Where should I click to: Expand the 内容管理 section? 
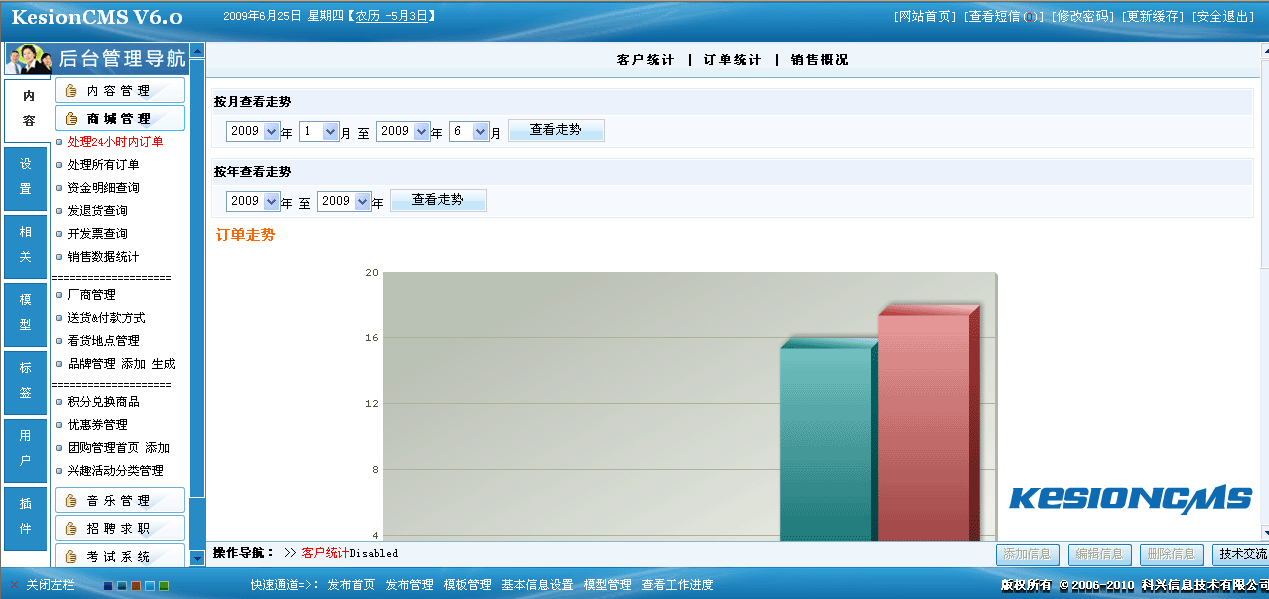coord(119,91)
